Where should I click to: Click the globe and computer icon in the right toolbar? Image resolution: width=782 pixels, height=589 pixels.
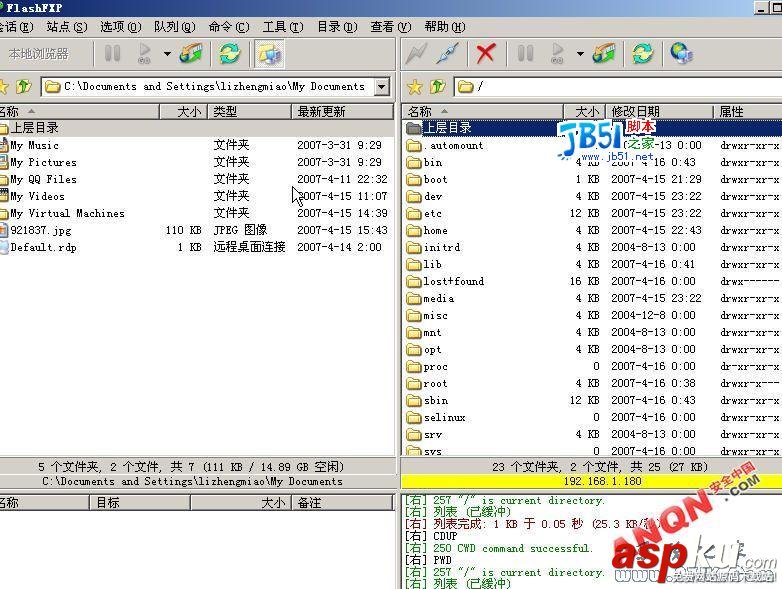coord(681,53)
